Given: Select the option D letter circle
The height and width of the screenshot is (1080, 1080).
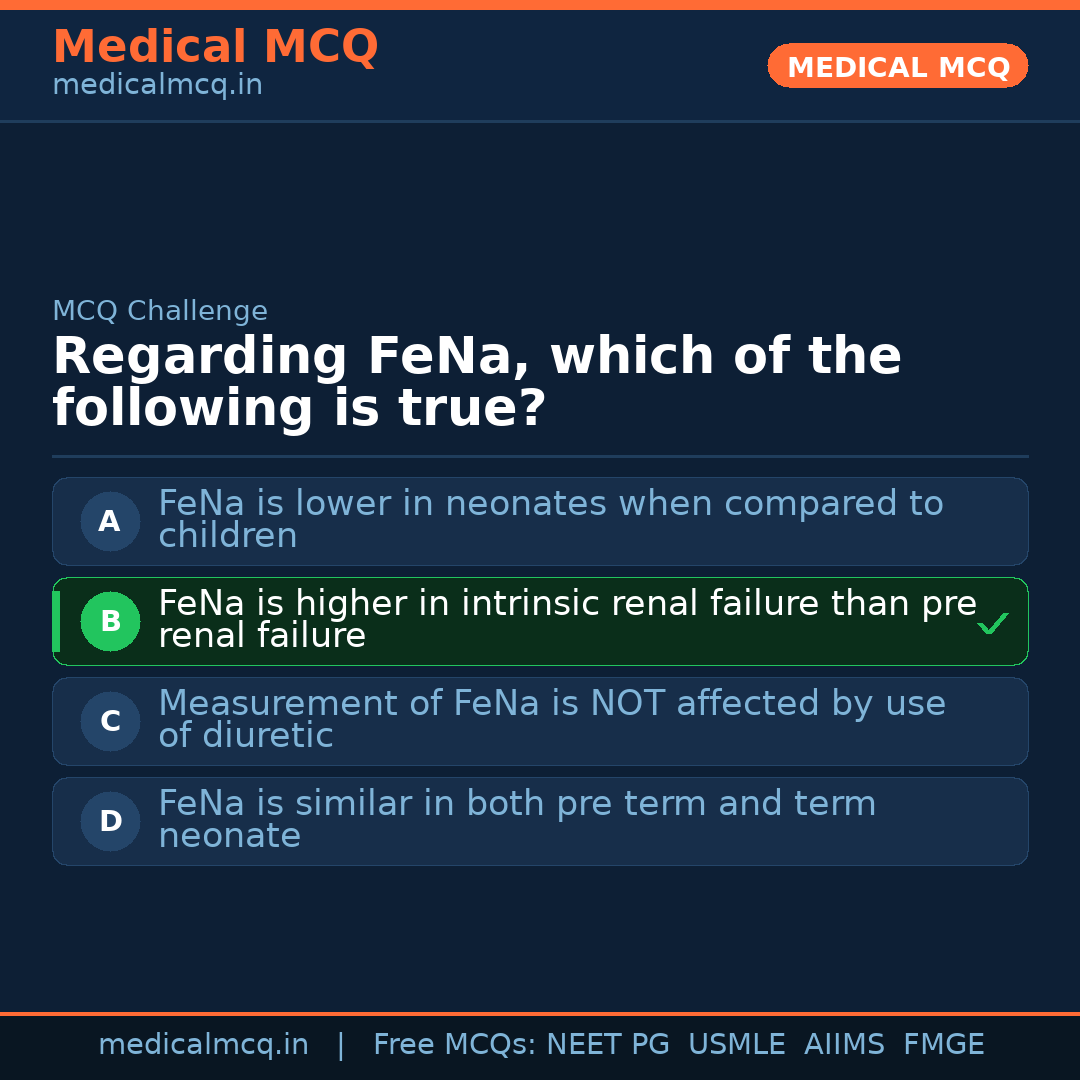Looking at the screenshot, I should coord(110,821).
